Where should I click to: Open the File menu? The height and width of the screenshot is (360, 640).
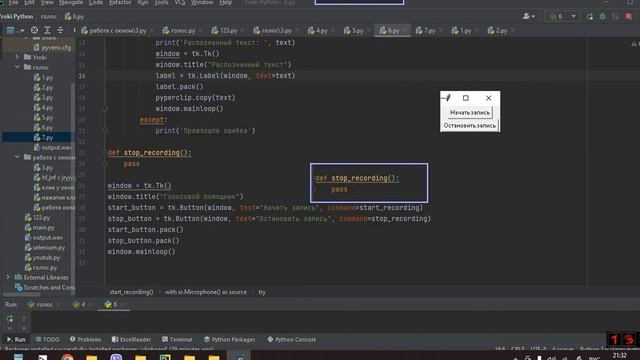pos(13,2)
